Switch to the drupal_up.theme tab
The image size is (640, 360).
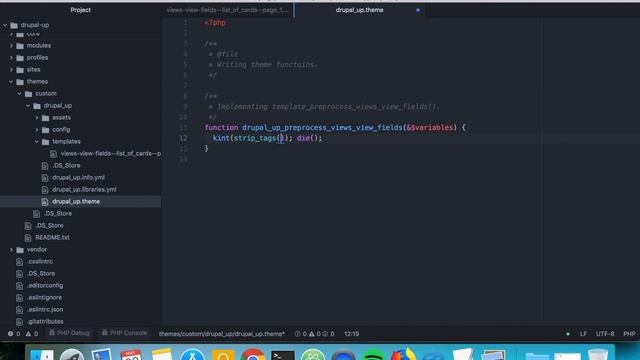click(x=359, y=10)
